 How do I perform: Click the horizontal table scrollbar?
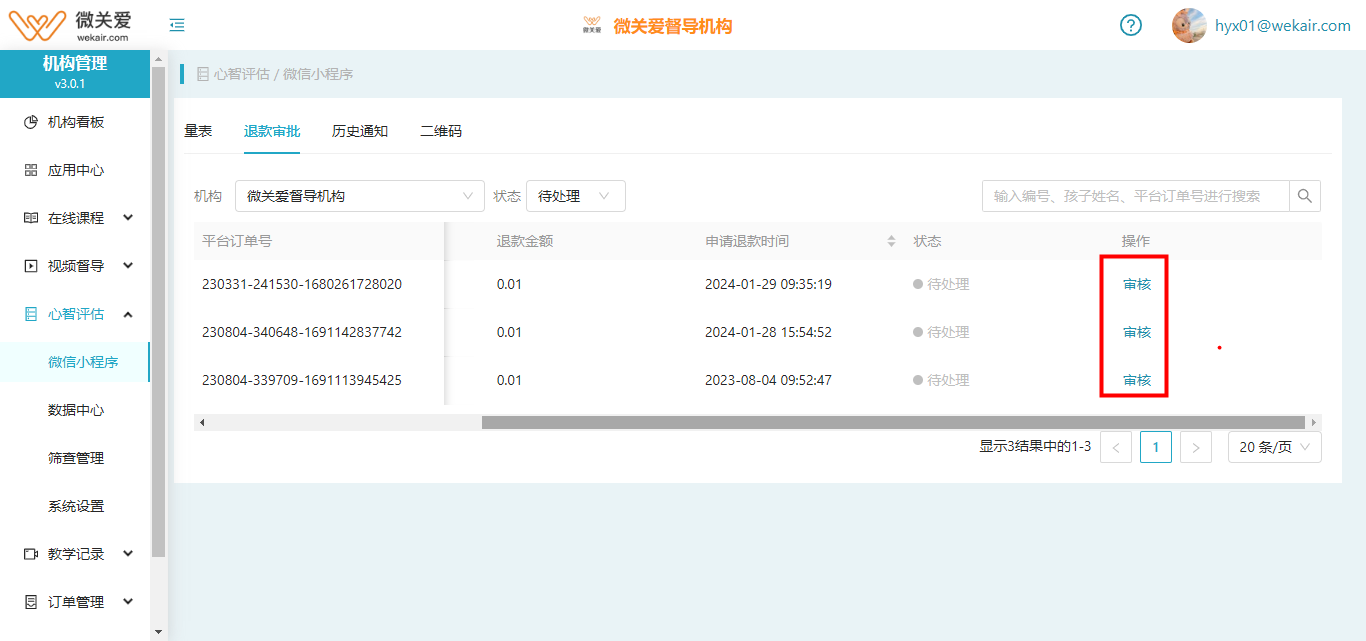click(x=892, y=422)
